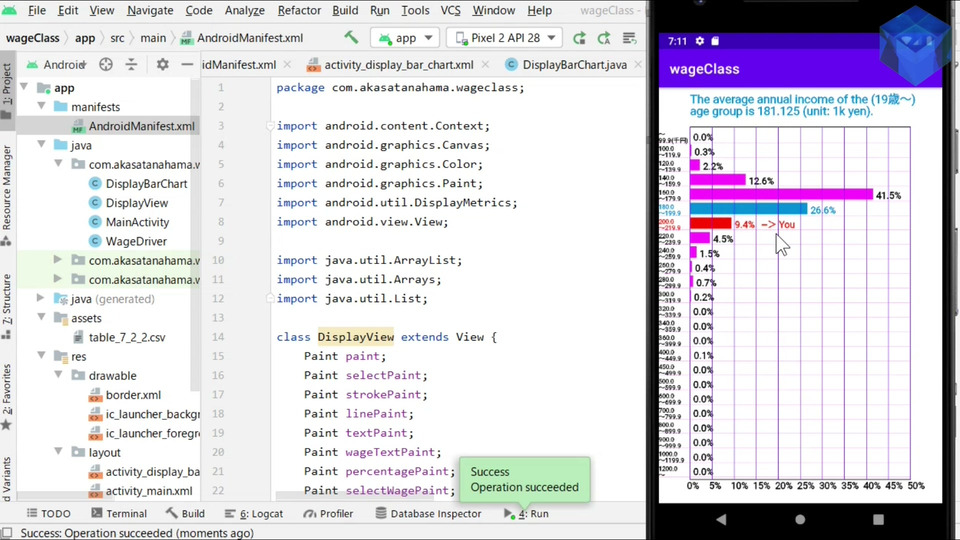Toggle the Structure tool window

7,298
